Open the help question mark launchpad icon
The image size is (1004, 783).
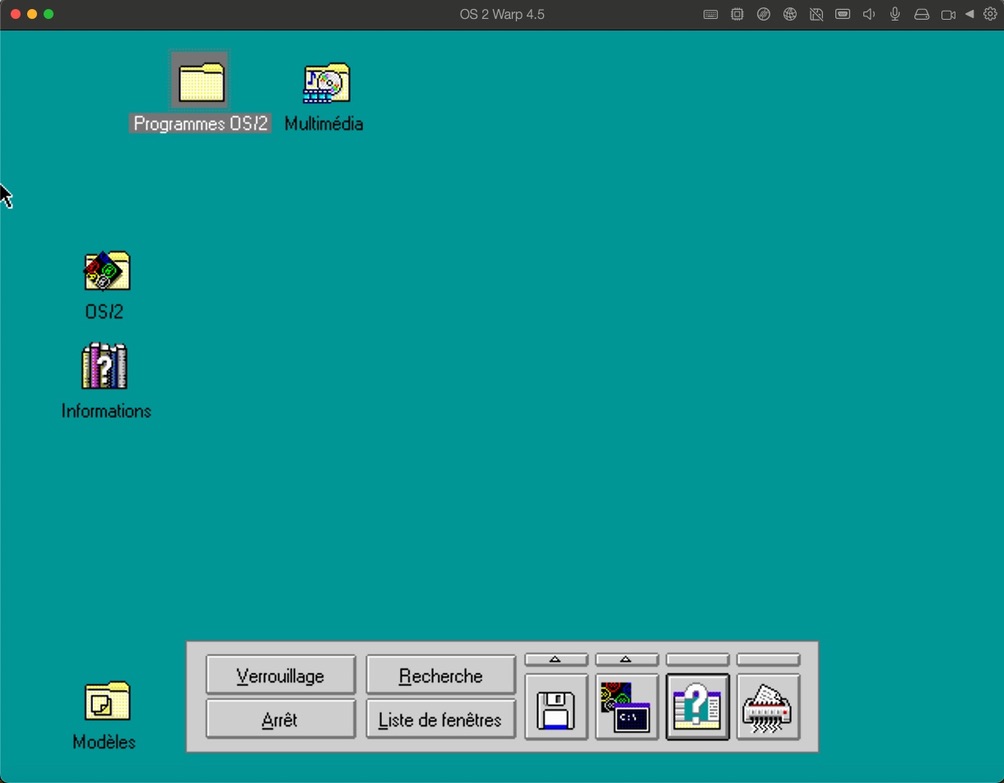coord(697,708)
